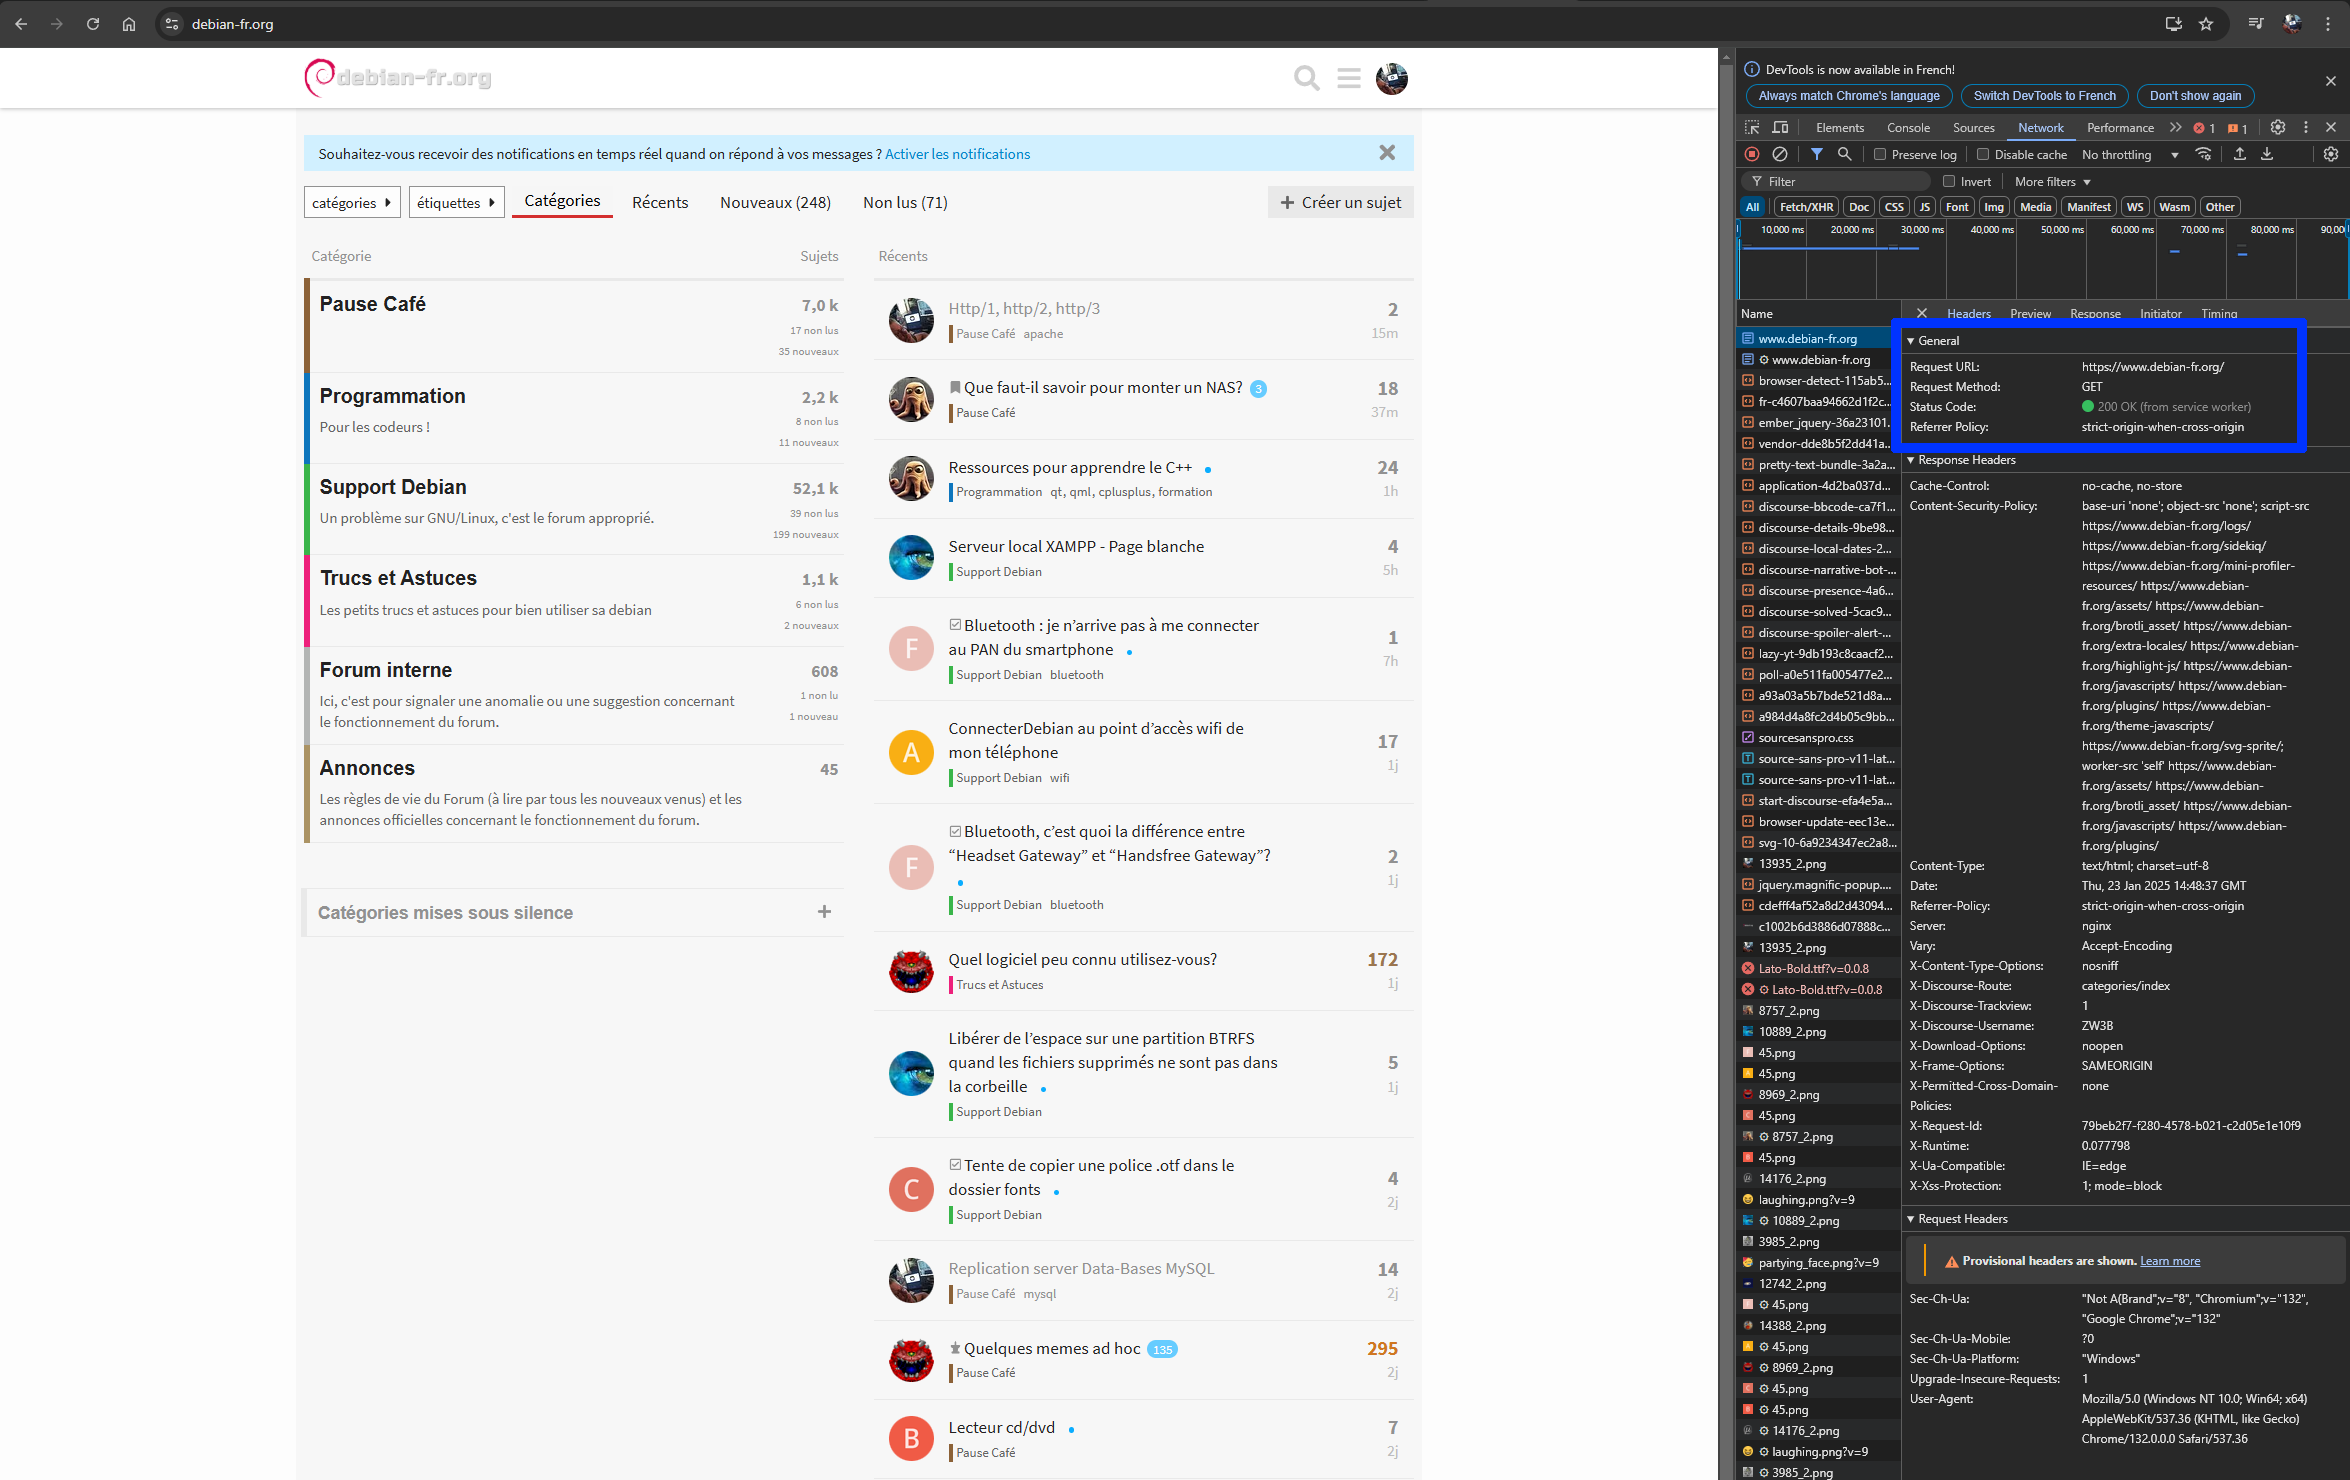Image resolution: width=2350 pixels, height=1480 pixels.
Task: Export HAR with the download icon
Action: point(2267,154)
